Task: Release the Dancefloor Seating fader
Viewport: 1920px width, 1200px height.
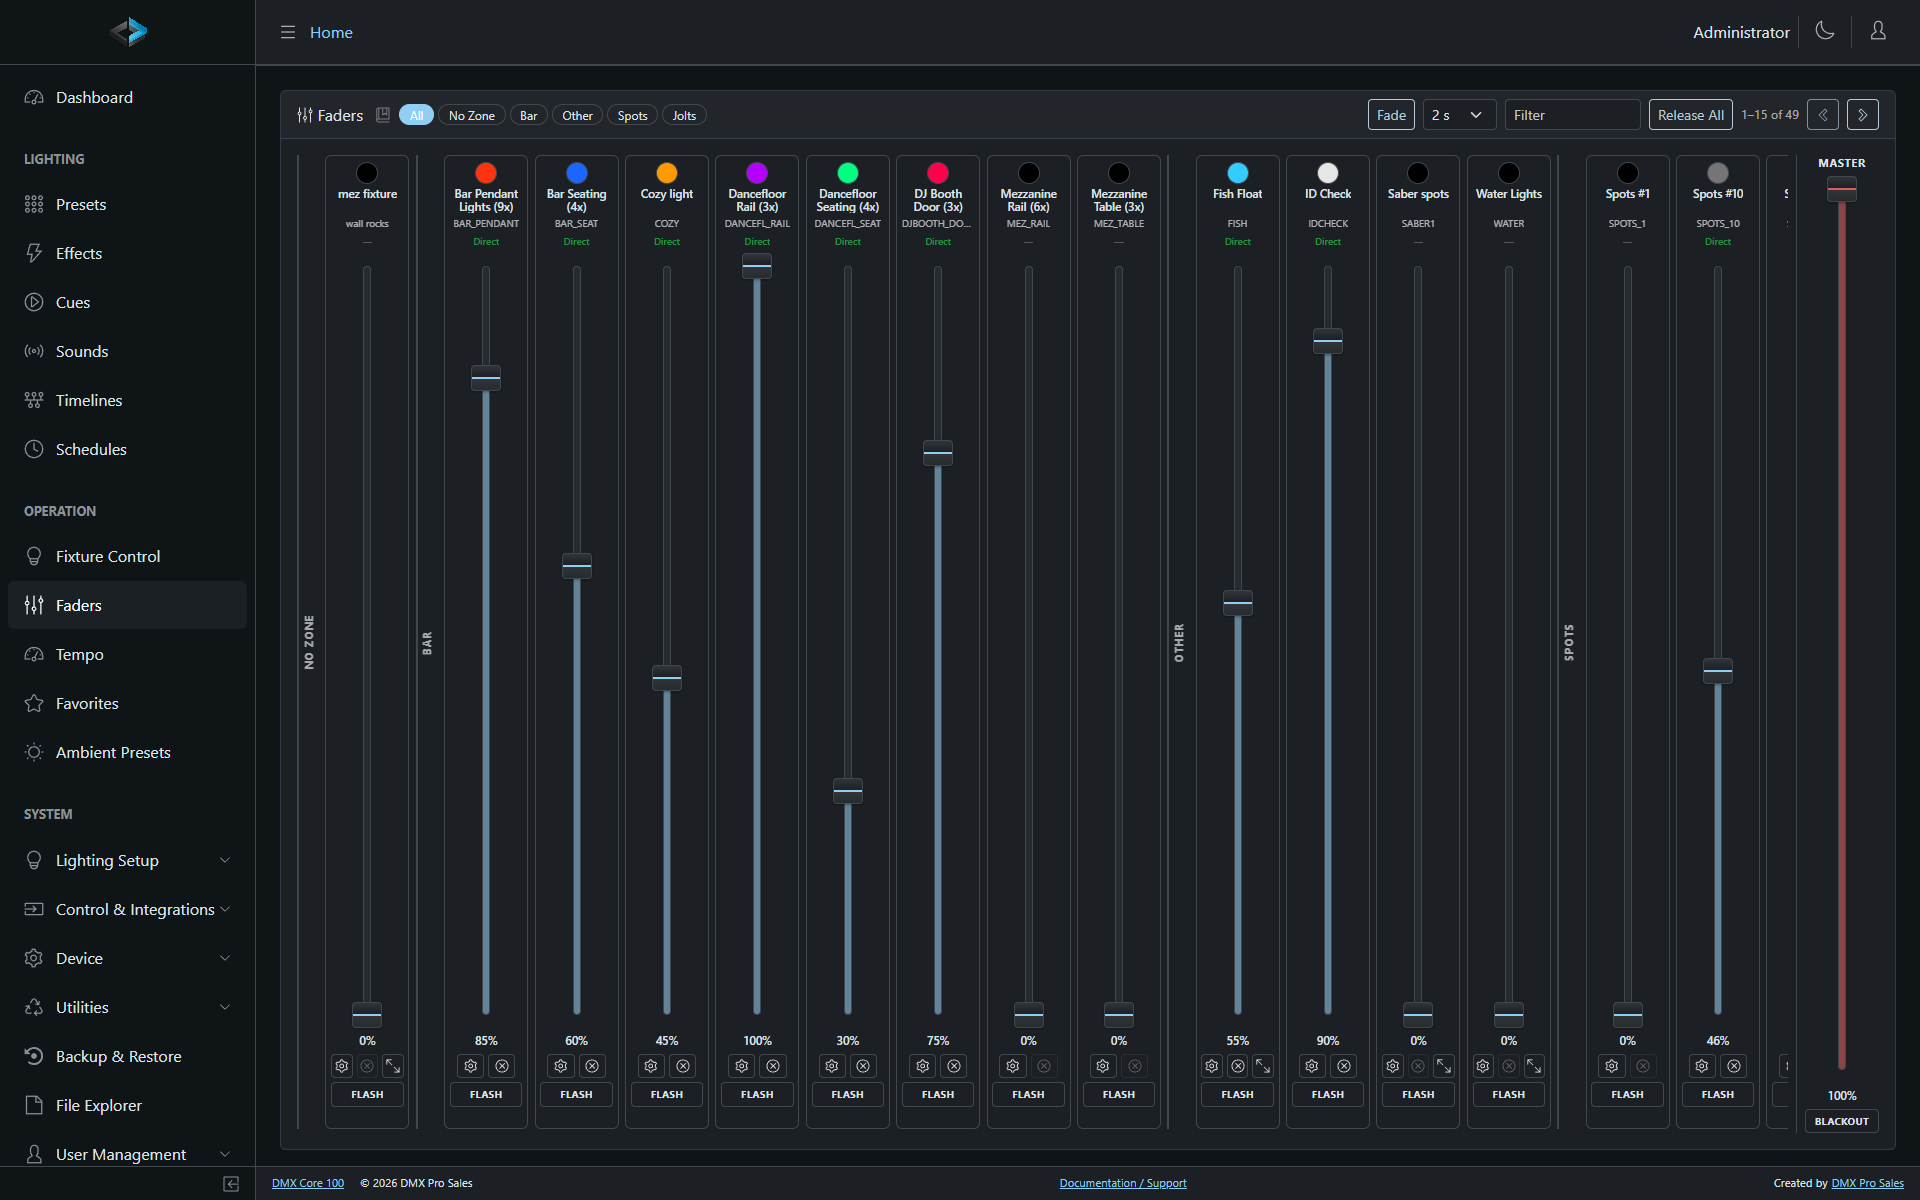Action: (863, 1066)
